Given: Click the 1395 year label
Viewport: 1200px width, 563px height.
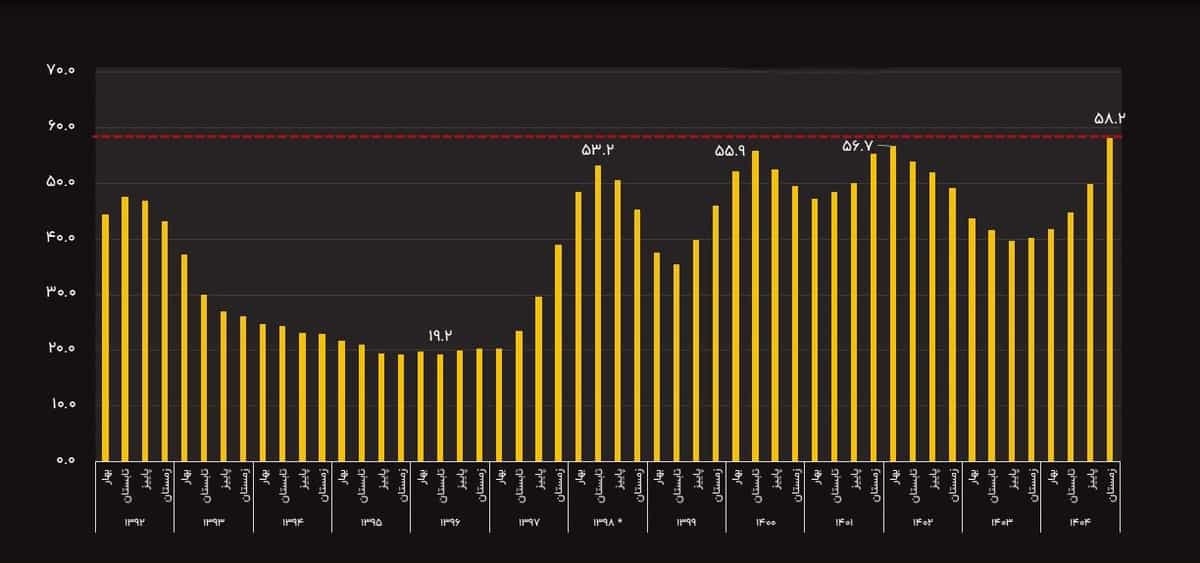Looking at the screenshot, I should click(371, 522).
